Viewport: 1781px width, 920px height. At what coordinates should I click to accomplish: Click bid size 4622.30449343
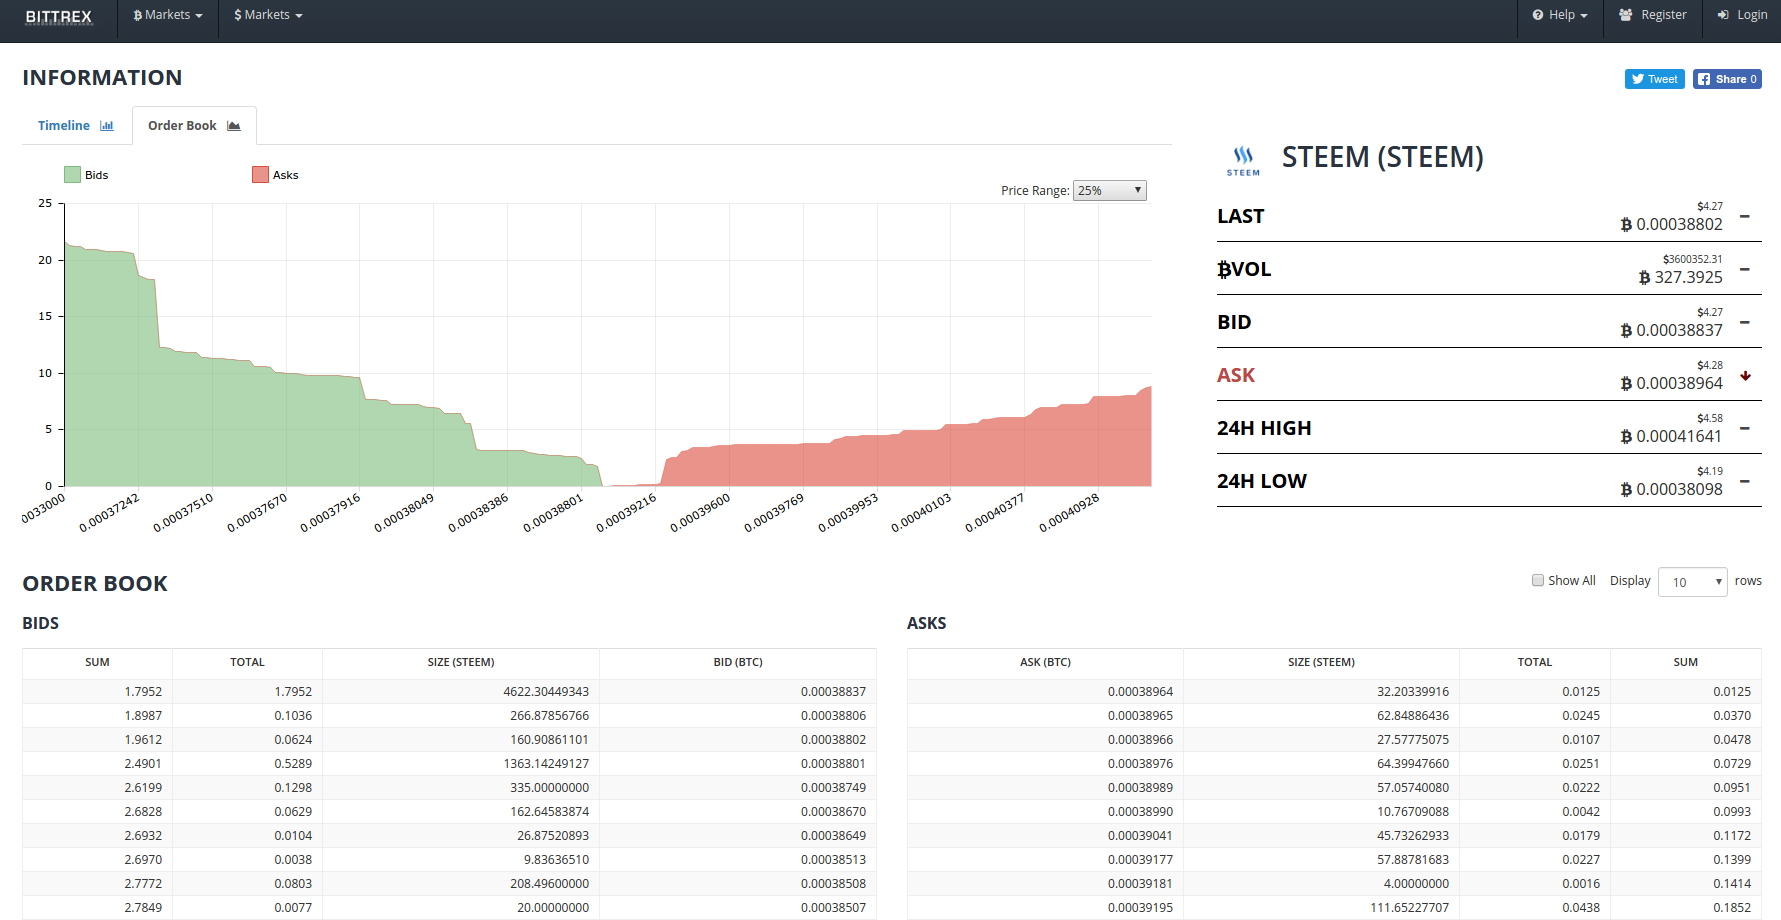coord(546,692)
